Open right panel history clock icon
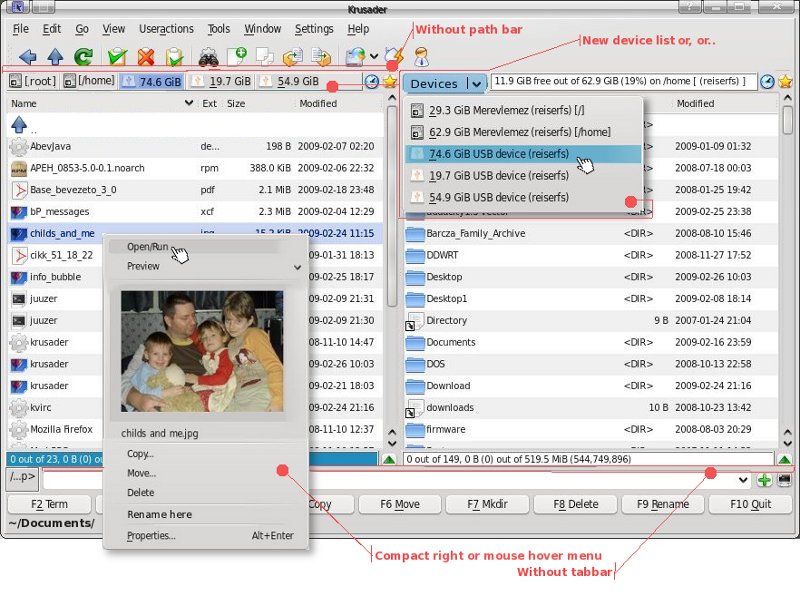The height and width of the screenshot is (596, 800). [767, 81]
